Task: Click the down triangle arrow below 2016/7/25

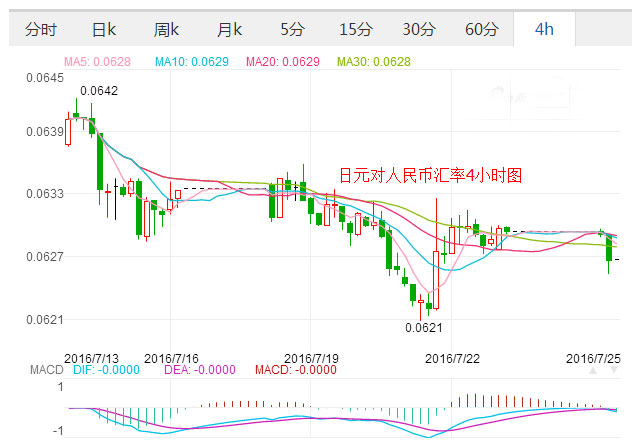Action: coord(614,371)
